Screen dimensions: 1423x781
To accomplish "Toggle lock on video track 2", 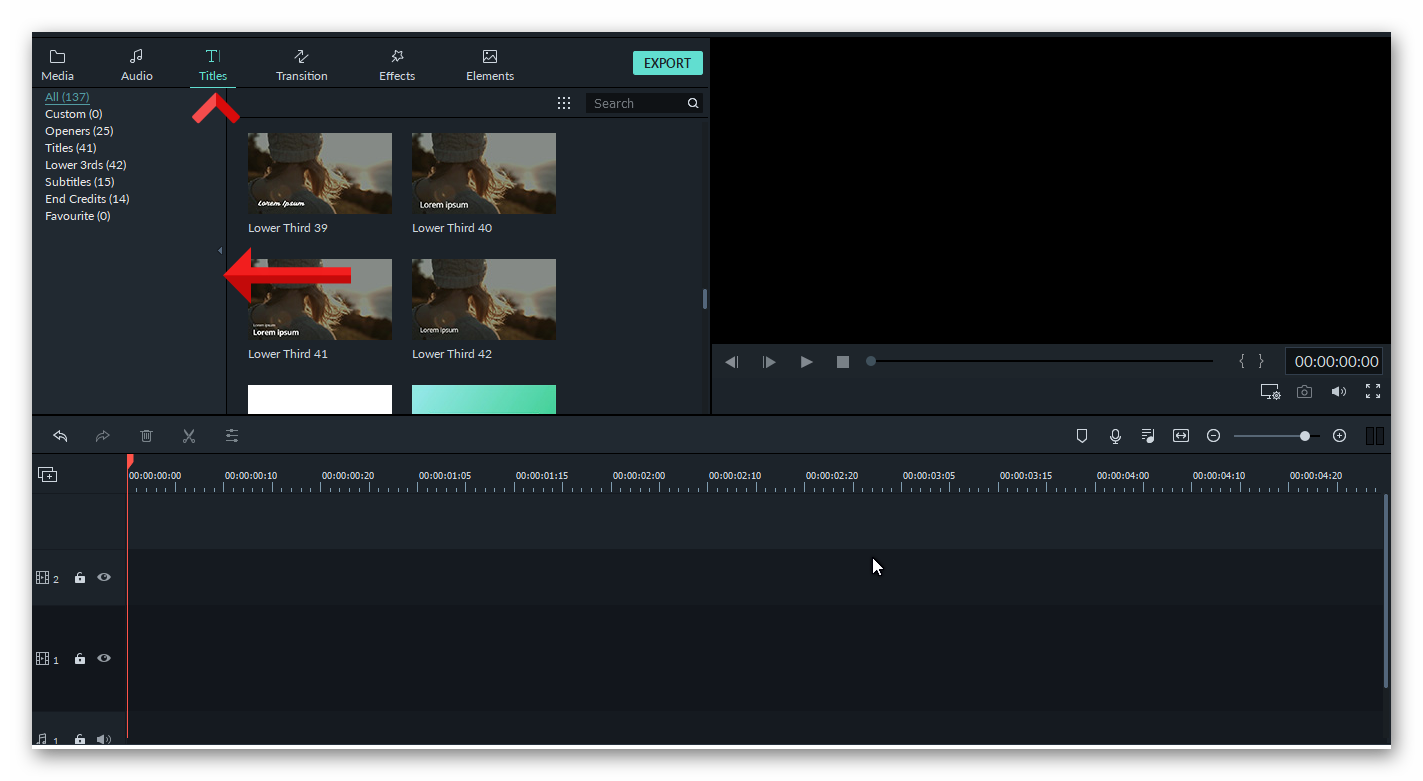I will point(80,578).
